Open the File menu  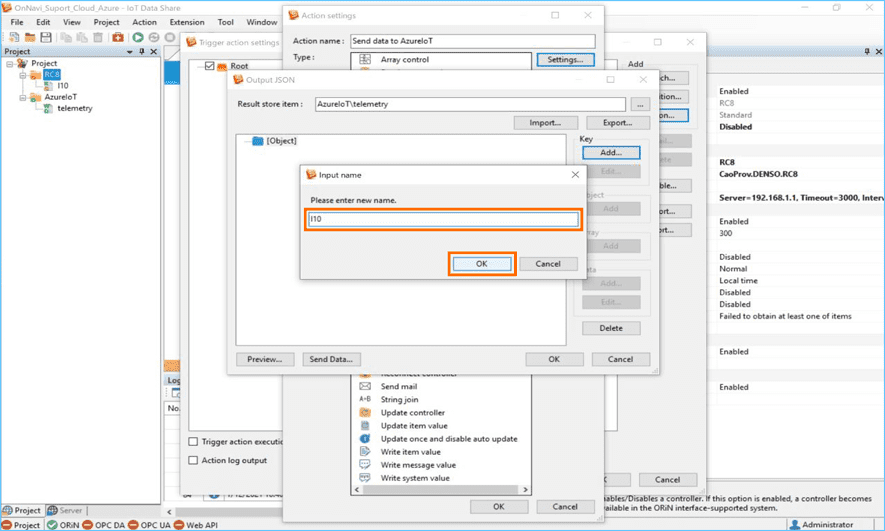[17, 22]
